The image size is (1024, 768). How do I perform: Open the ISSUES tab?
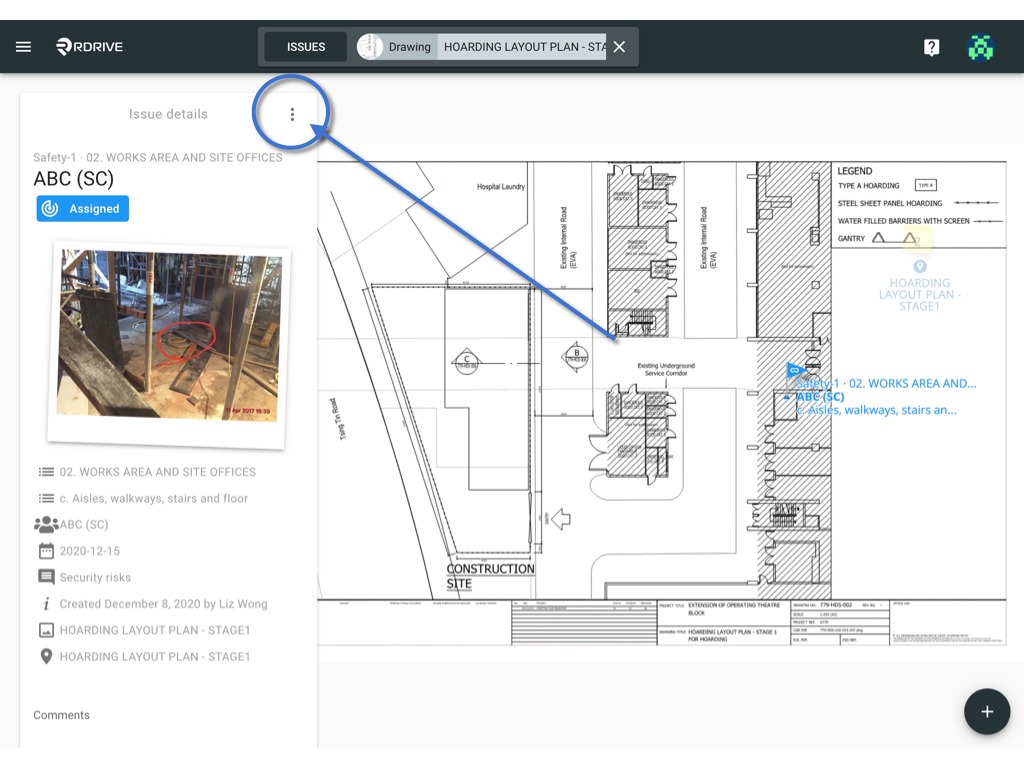[x=306, y=47]
